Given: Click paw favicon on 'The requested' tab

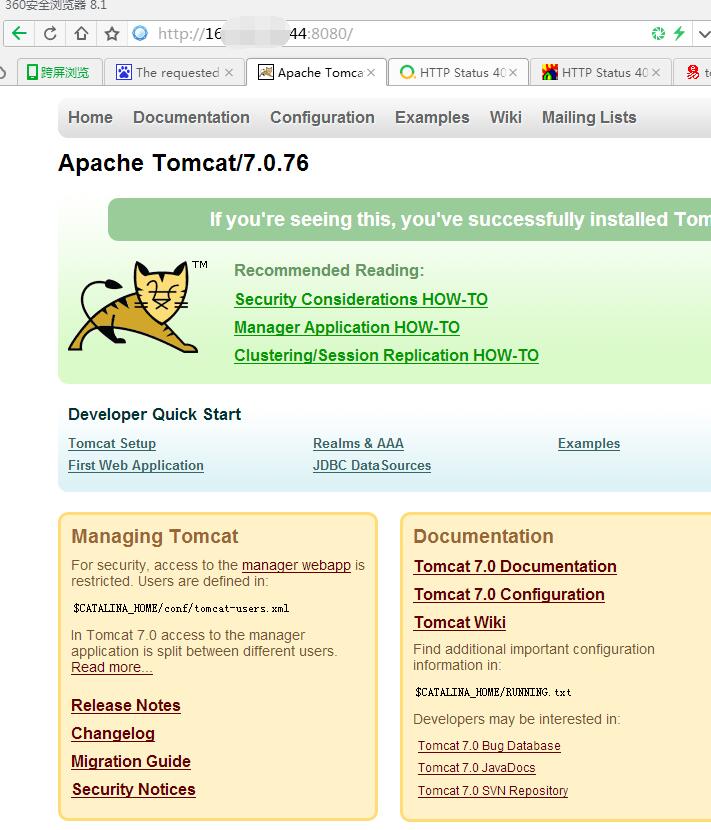Looking at the screenshot, I should [x=124, y=72].
